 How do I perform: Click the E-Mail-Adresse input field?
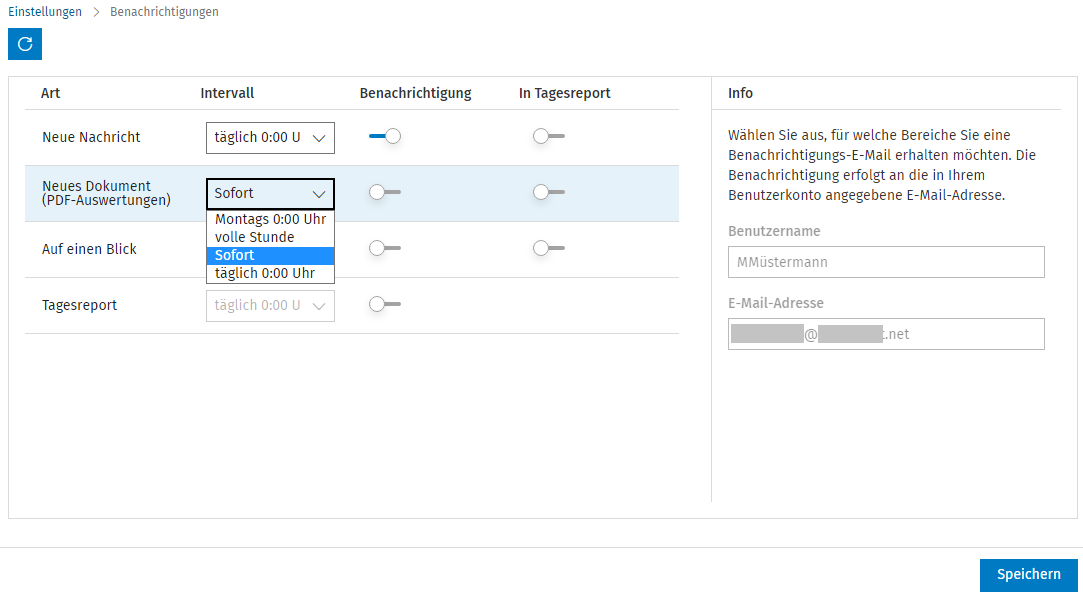click(886, 334)
